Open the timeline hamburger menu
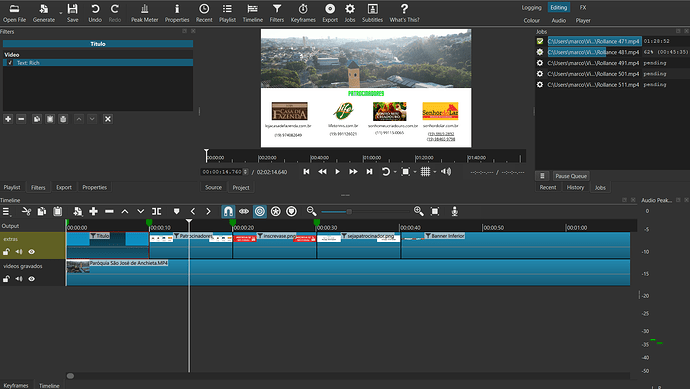 coord(6,212)
